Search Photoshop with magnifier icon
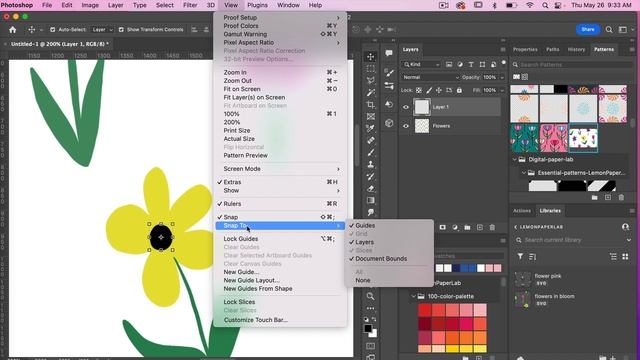Viewport: 640px width, 360px height. click(609, 29)
